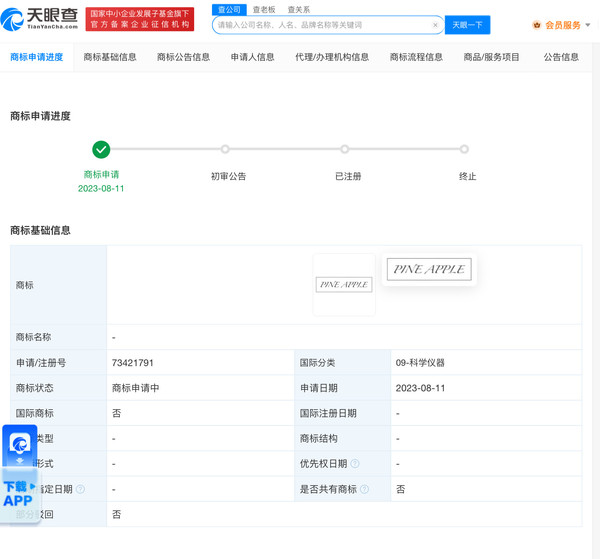Click the 商标结构 label cell
This screenshot has height=559, width=600.
pyautogui.click(x=342, y=438)
